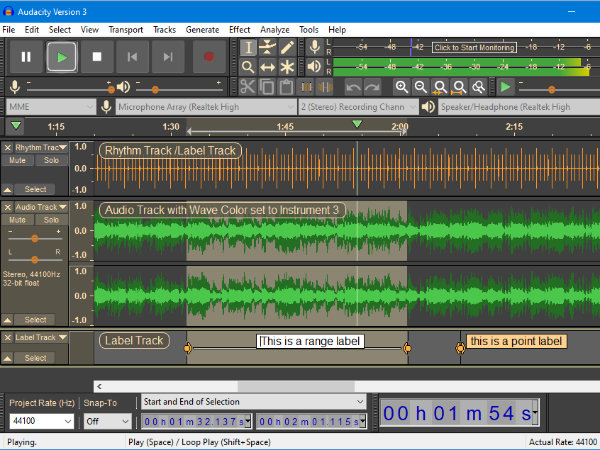Open Stereo Recording Channels dropdown

[x=358, y=107]
